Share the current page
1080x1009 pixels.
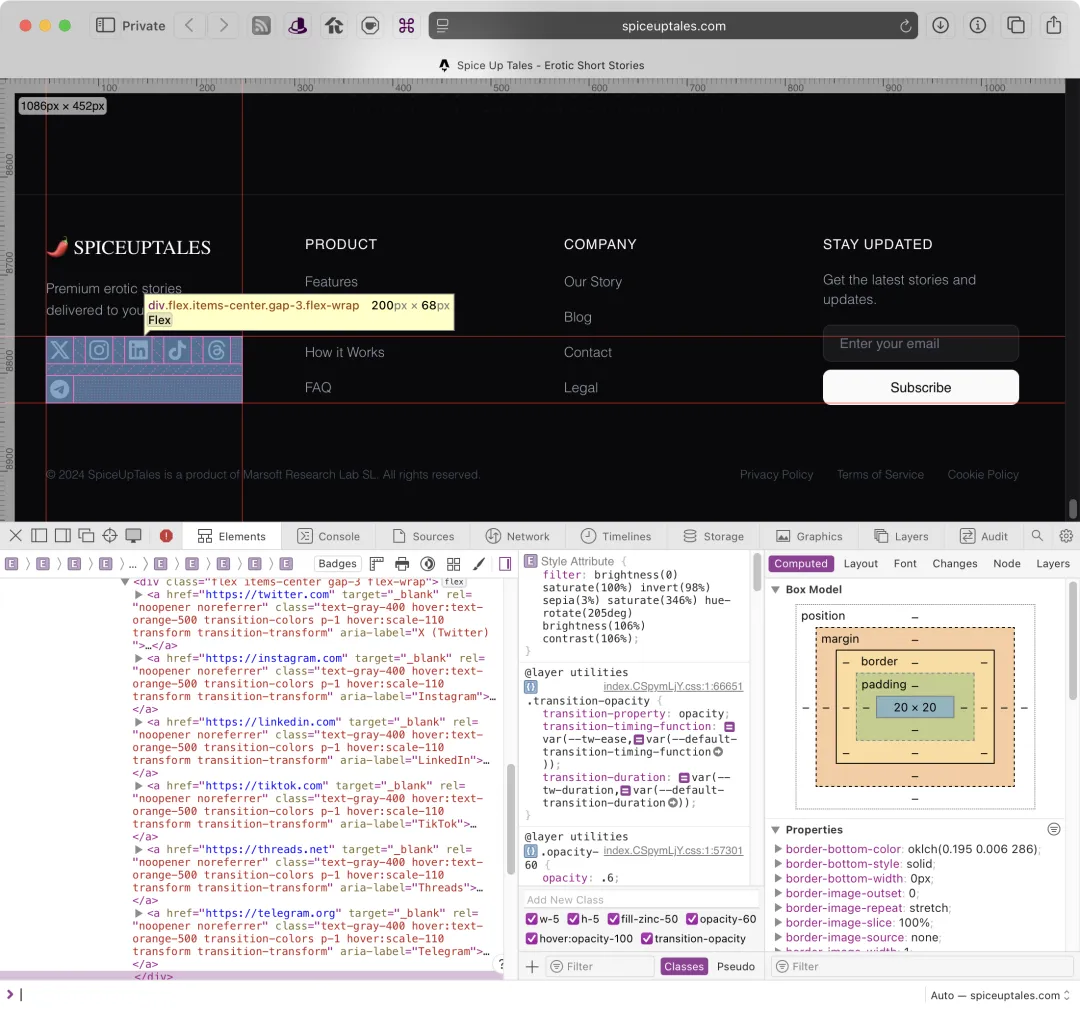coord(1053,25)
